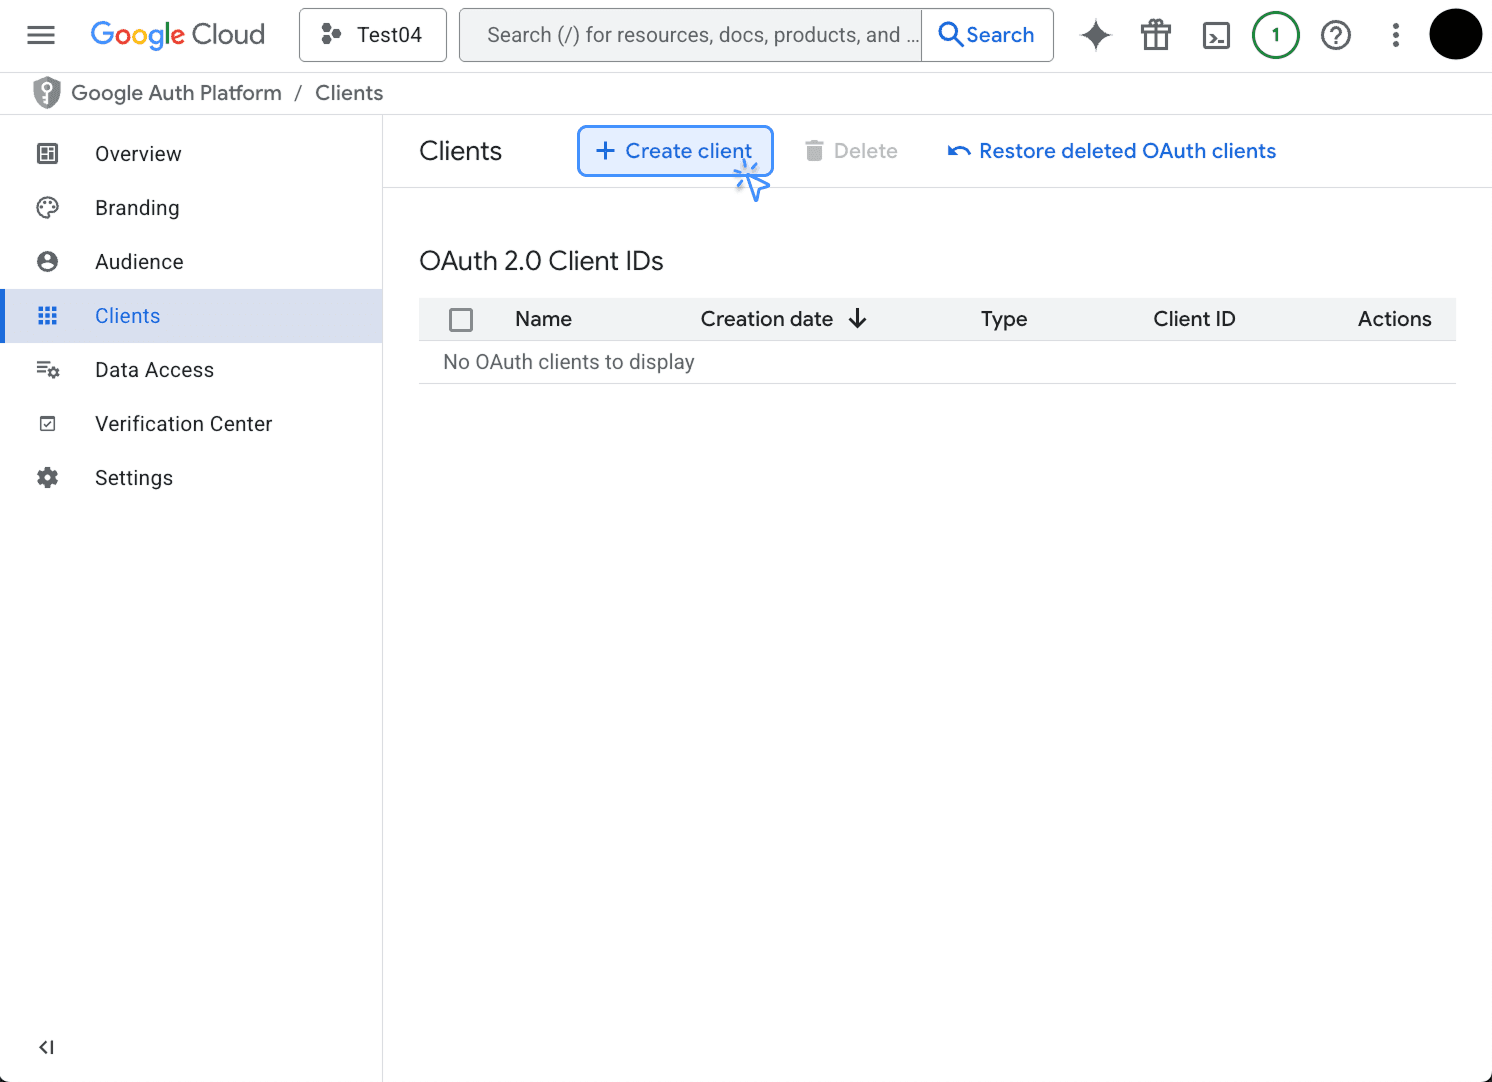Click the 'OAuth 2.0 Client IDs' heading
The width and height of the screenshot is (1492, 1082).
541,261
